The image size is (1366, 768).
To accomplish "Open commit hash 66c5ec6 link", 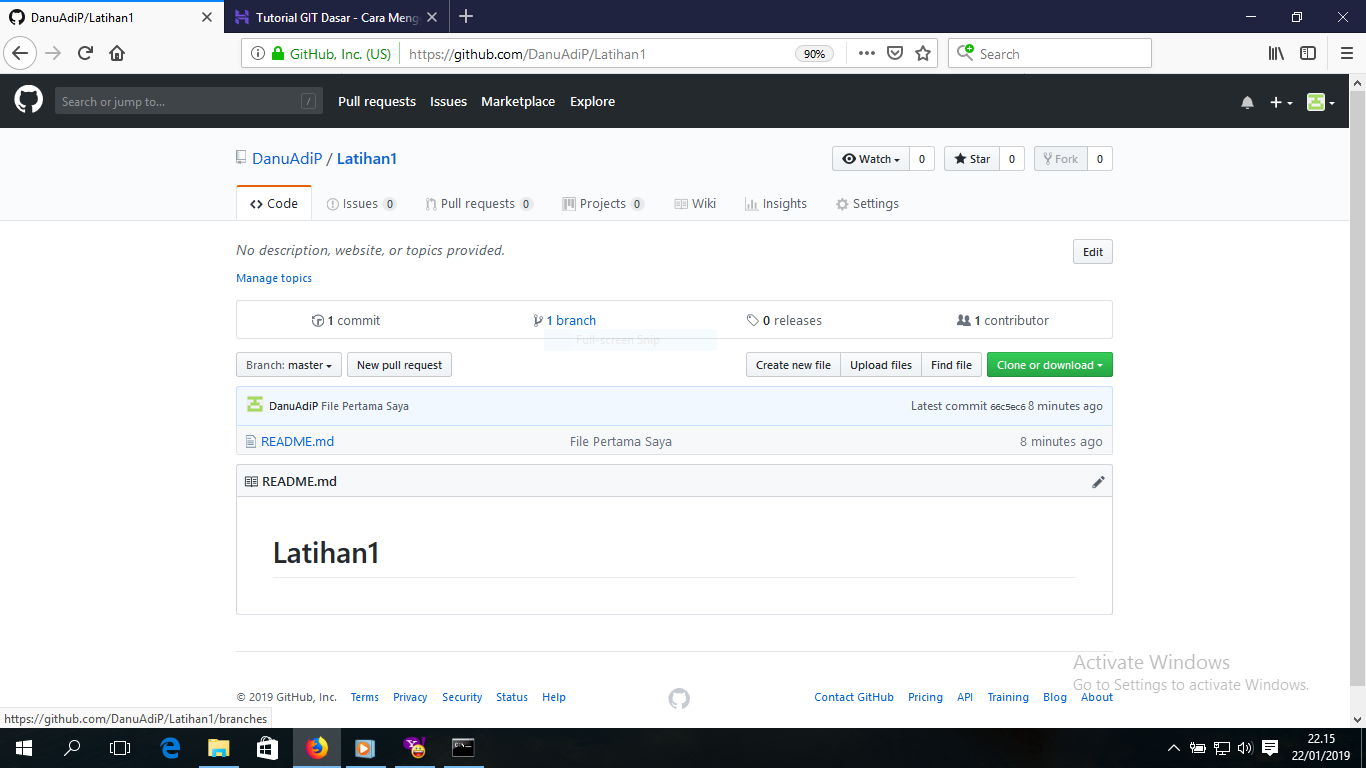I will point(1007,407).
